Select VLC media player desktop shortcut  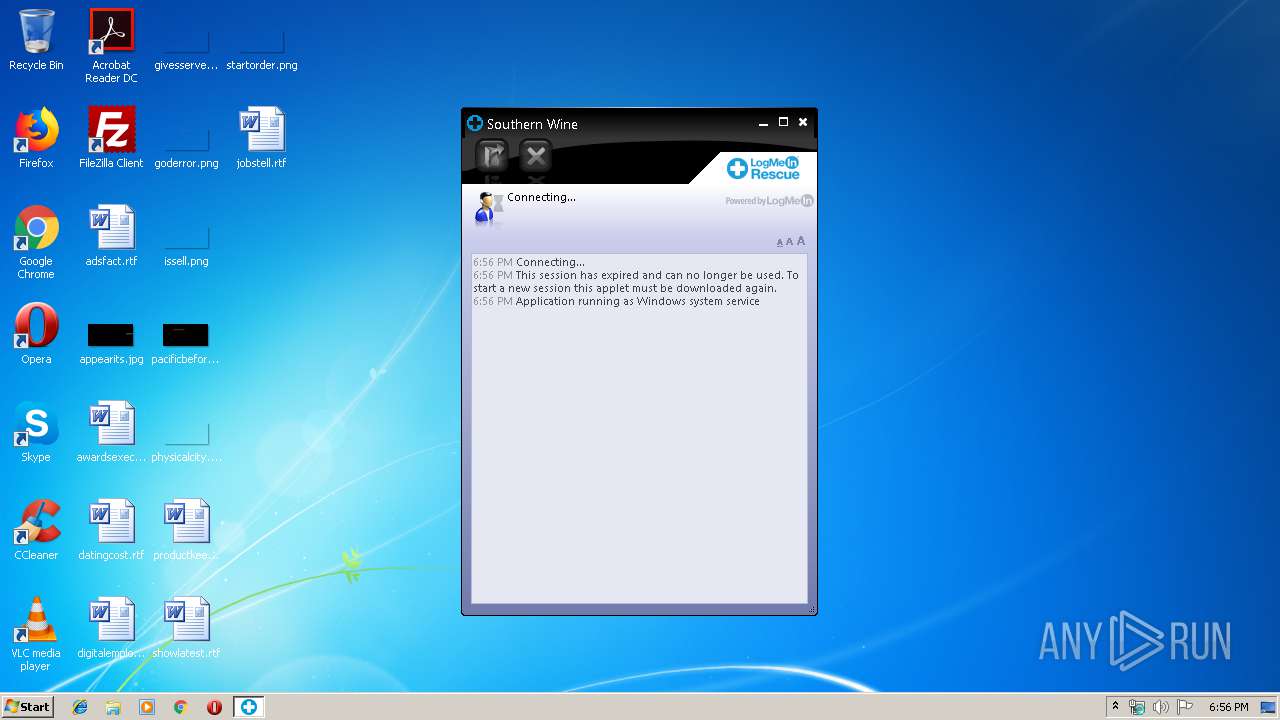[x=36, y=634]
